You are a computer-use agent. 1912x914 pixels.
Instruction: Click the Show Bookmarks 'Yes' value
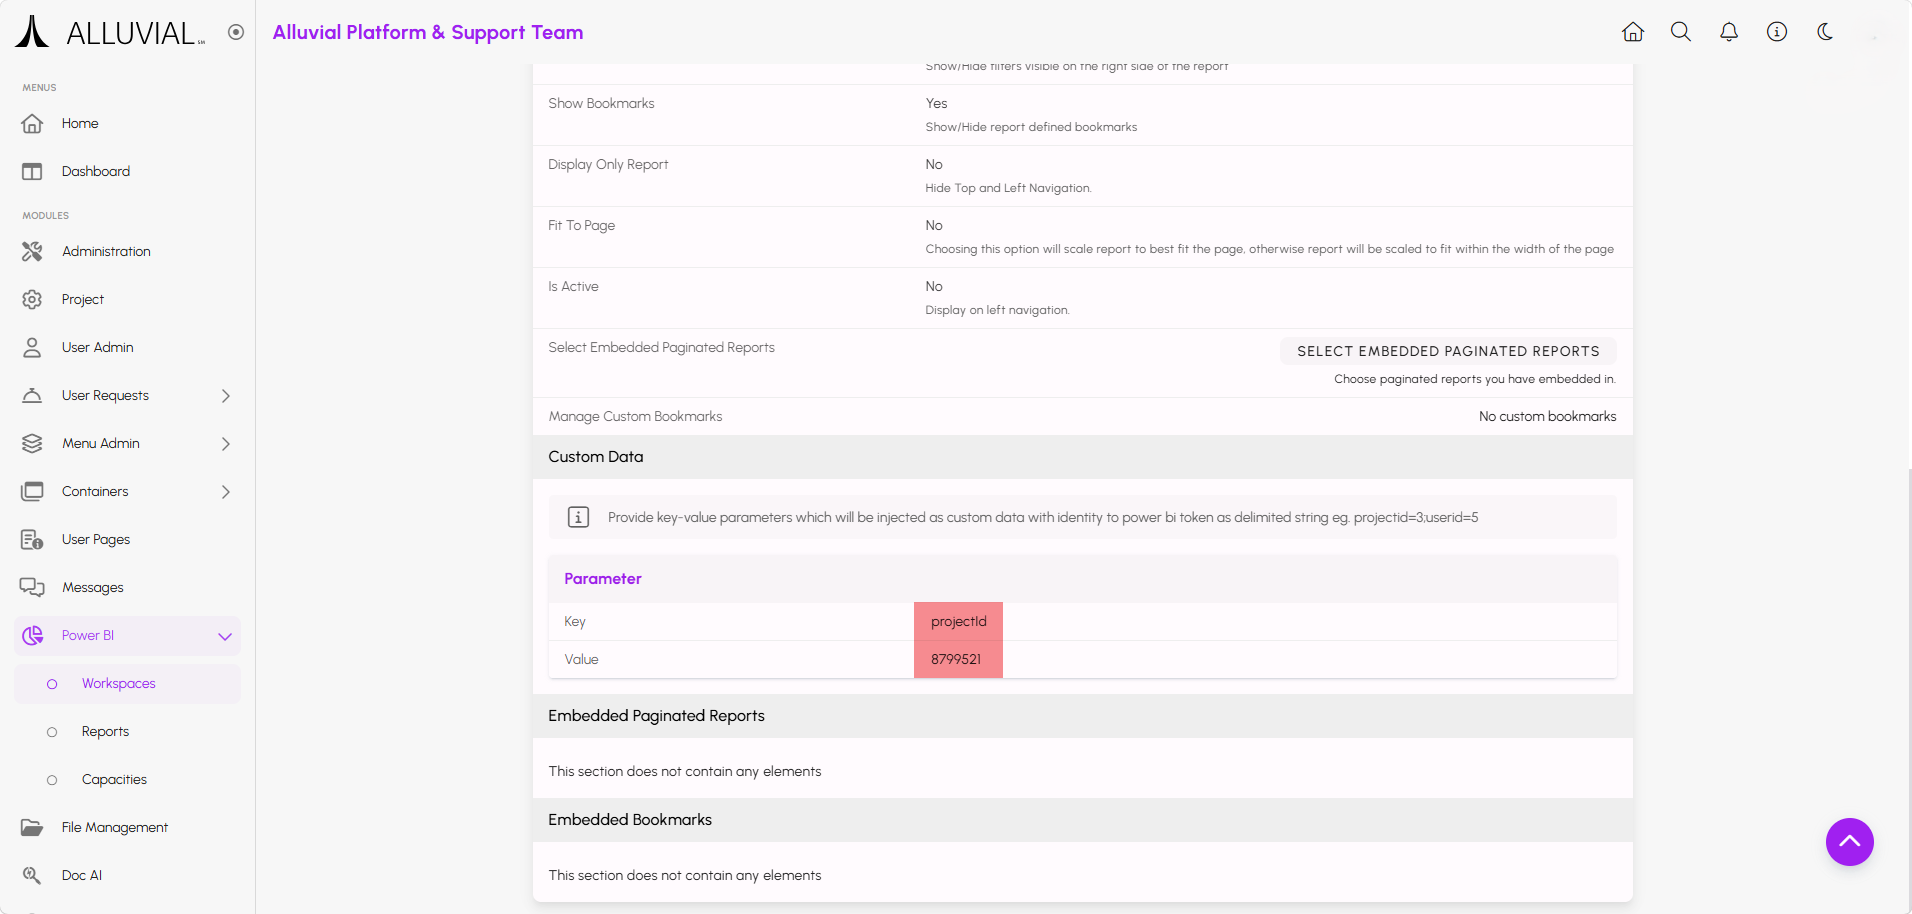click(x=936, y=103)
